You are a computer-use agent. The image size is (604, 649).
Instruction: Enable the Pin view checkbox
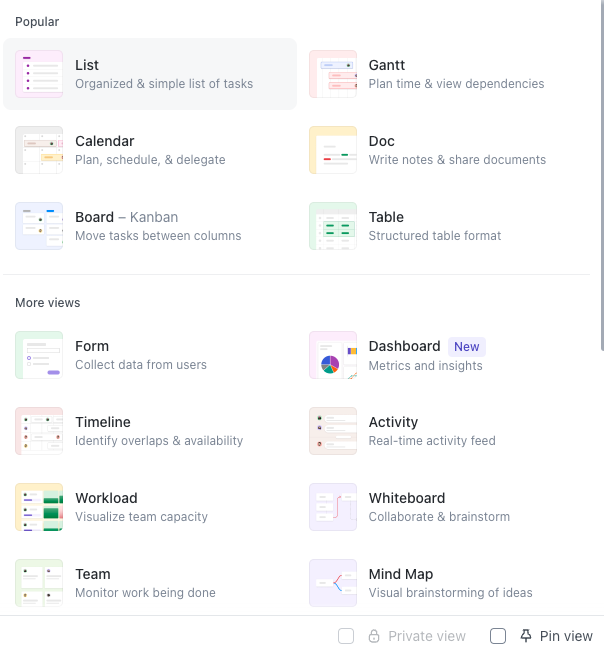tap(498, 636)
